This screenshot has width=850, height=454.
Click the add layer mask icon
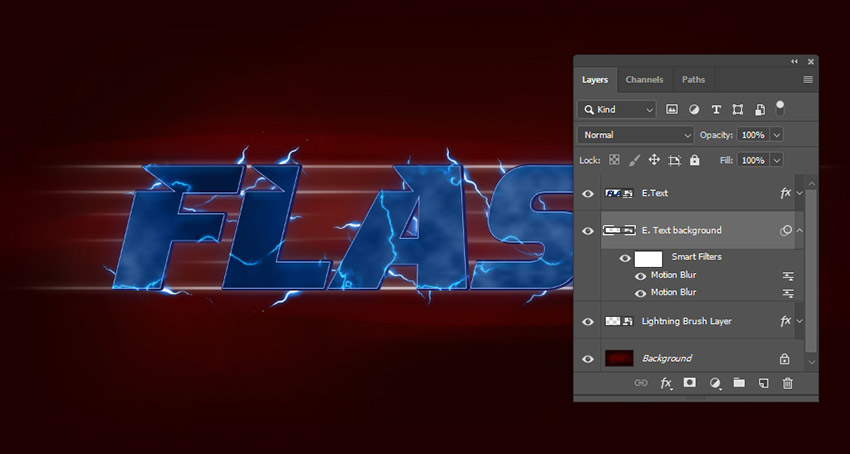[690, 383]
